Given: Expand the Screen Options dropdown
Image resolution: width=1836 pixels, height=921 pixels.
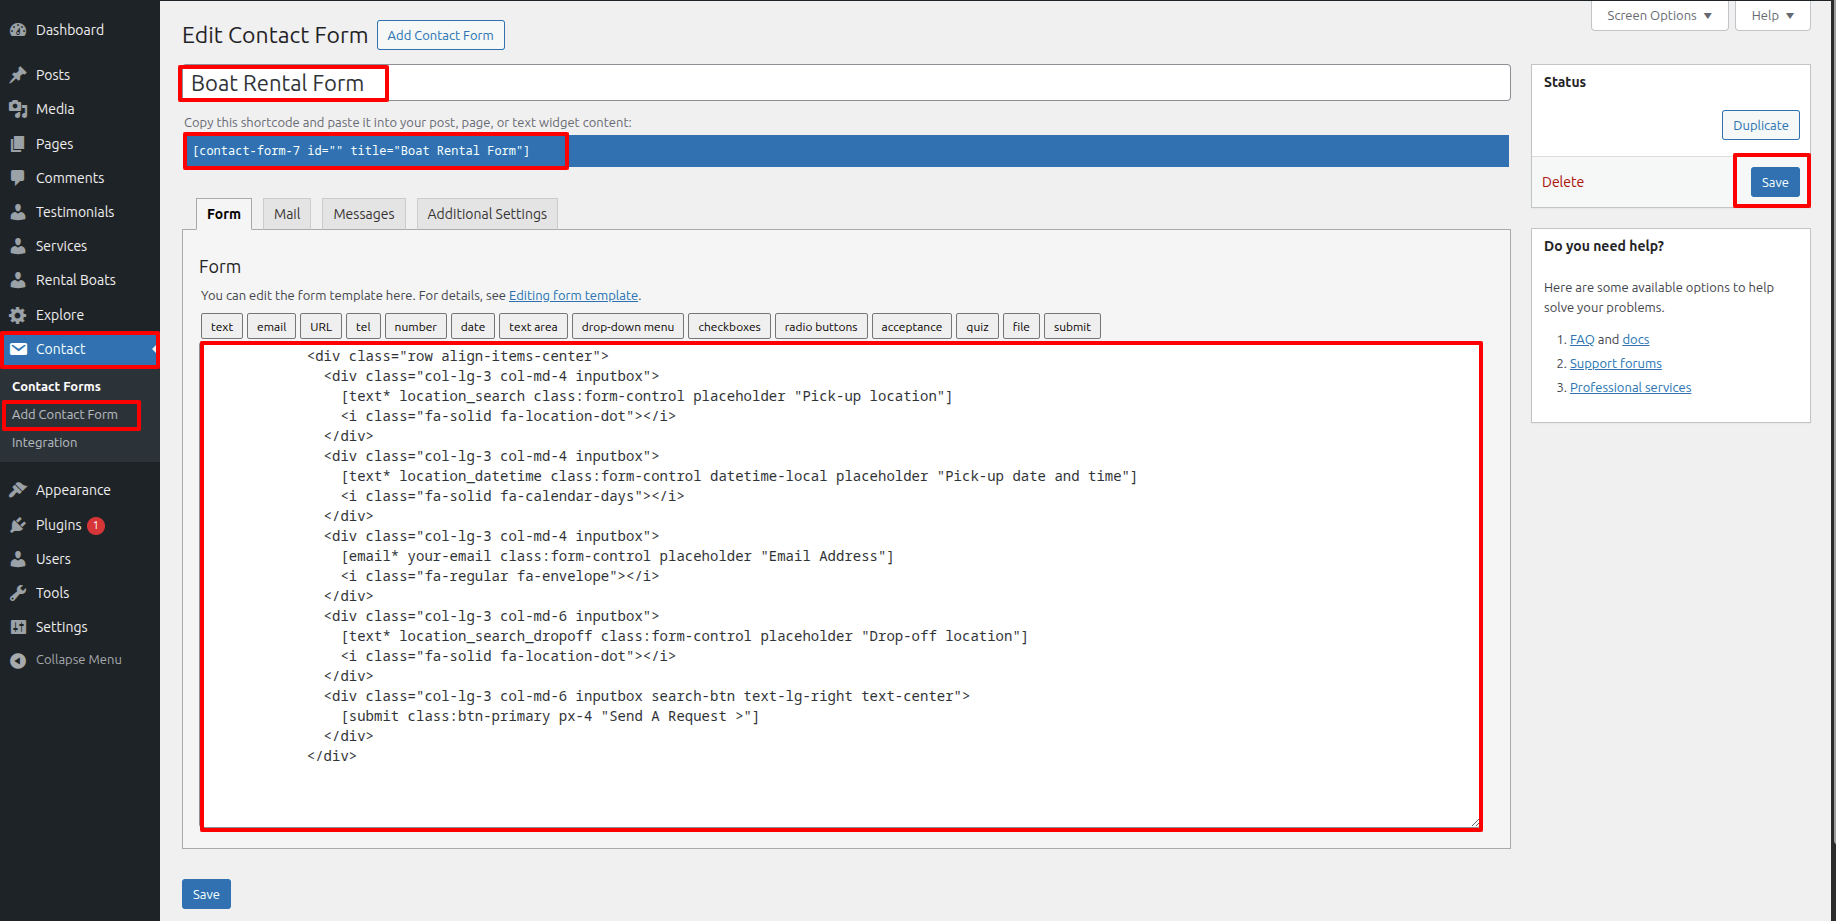Looking at the screenshot, I should pyautogui.click(x=1659, y=16).
